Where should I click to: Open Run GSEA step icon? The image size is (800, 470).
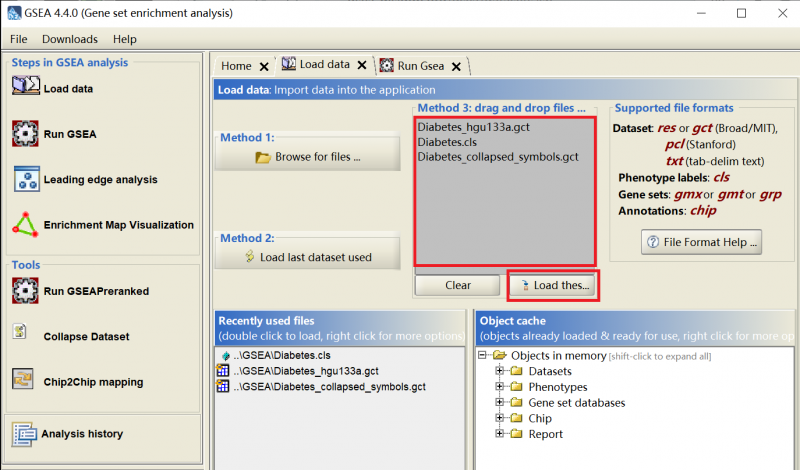coord(25,133)
